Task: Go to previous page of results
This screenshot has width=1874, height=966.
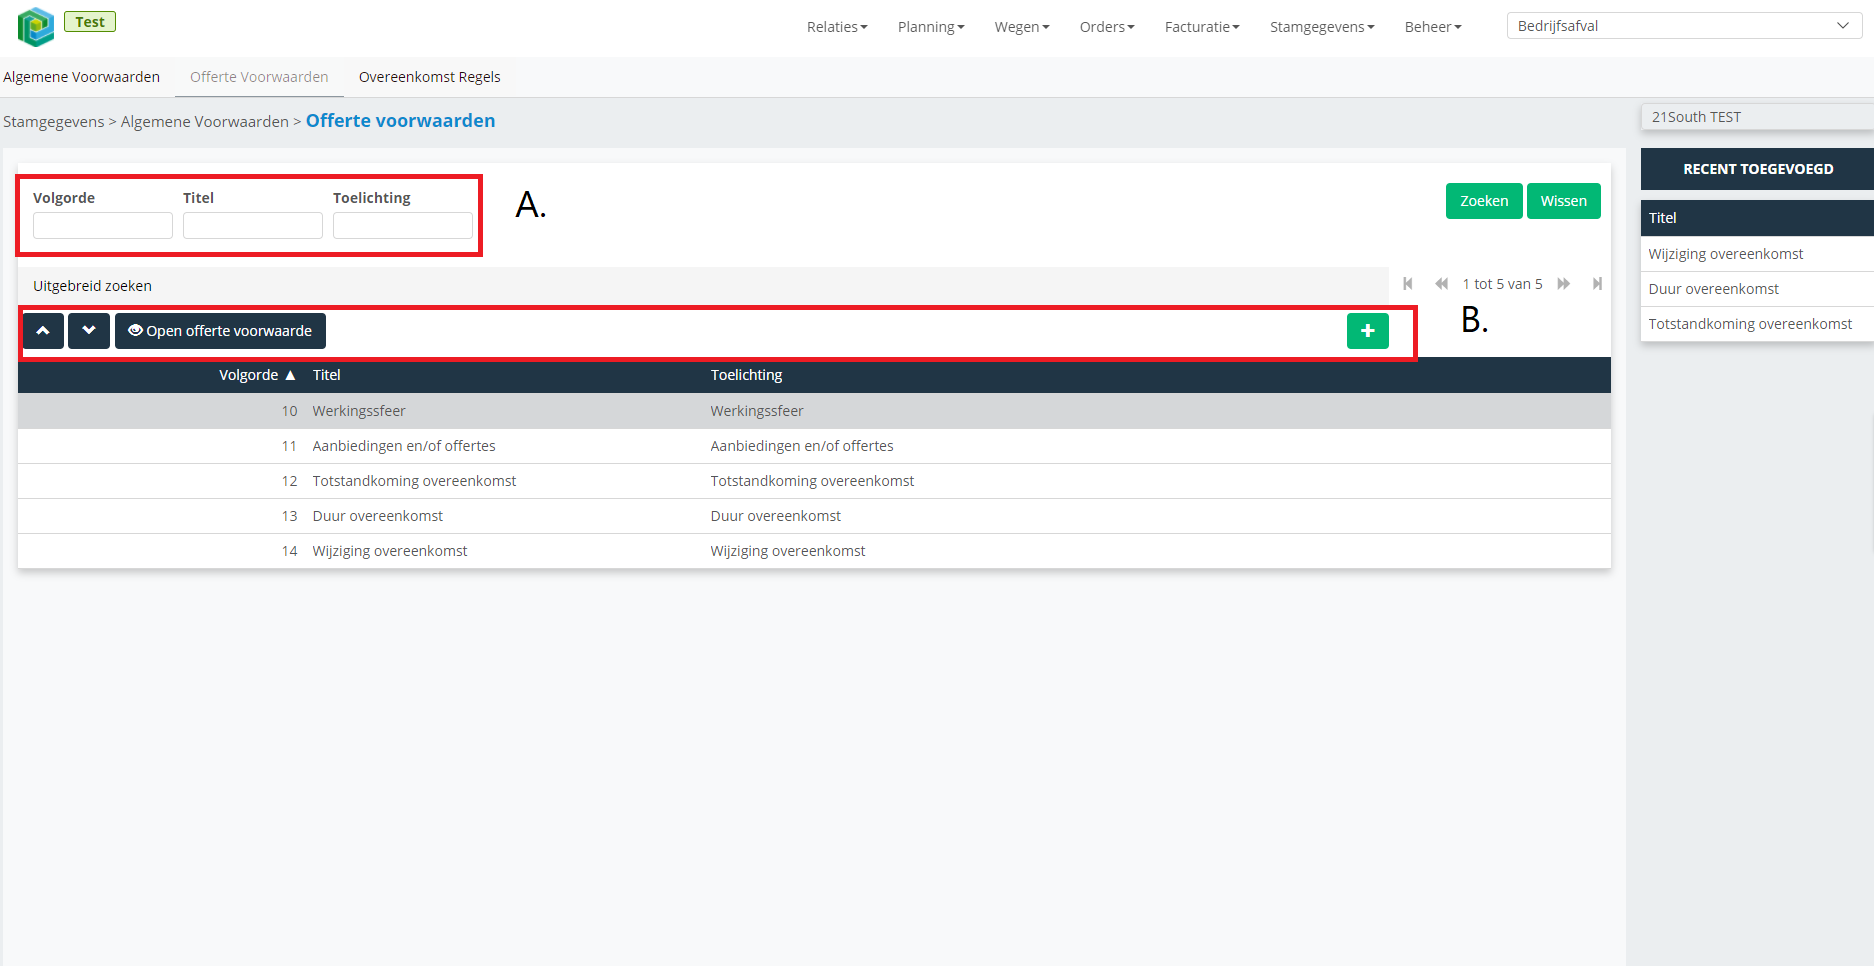Action: point(1441,284)
